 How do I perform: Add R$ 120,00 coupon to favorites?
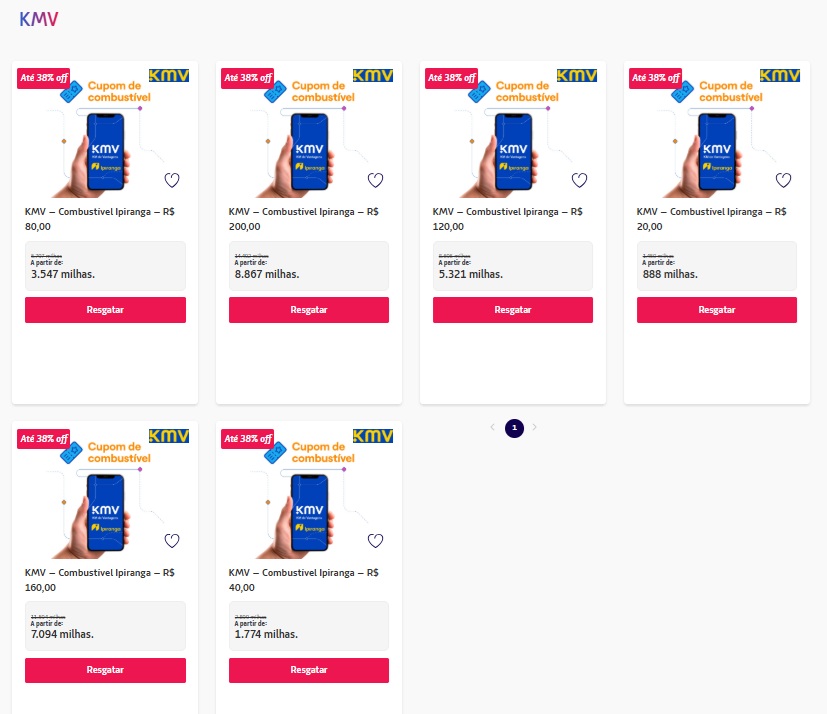coord(579,180)
